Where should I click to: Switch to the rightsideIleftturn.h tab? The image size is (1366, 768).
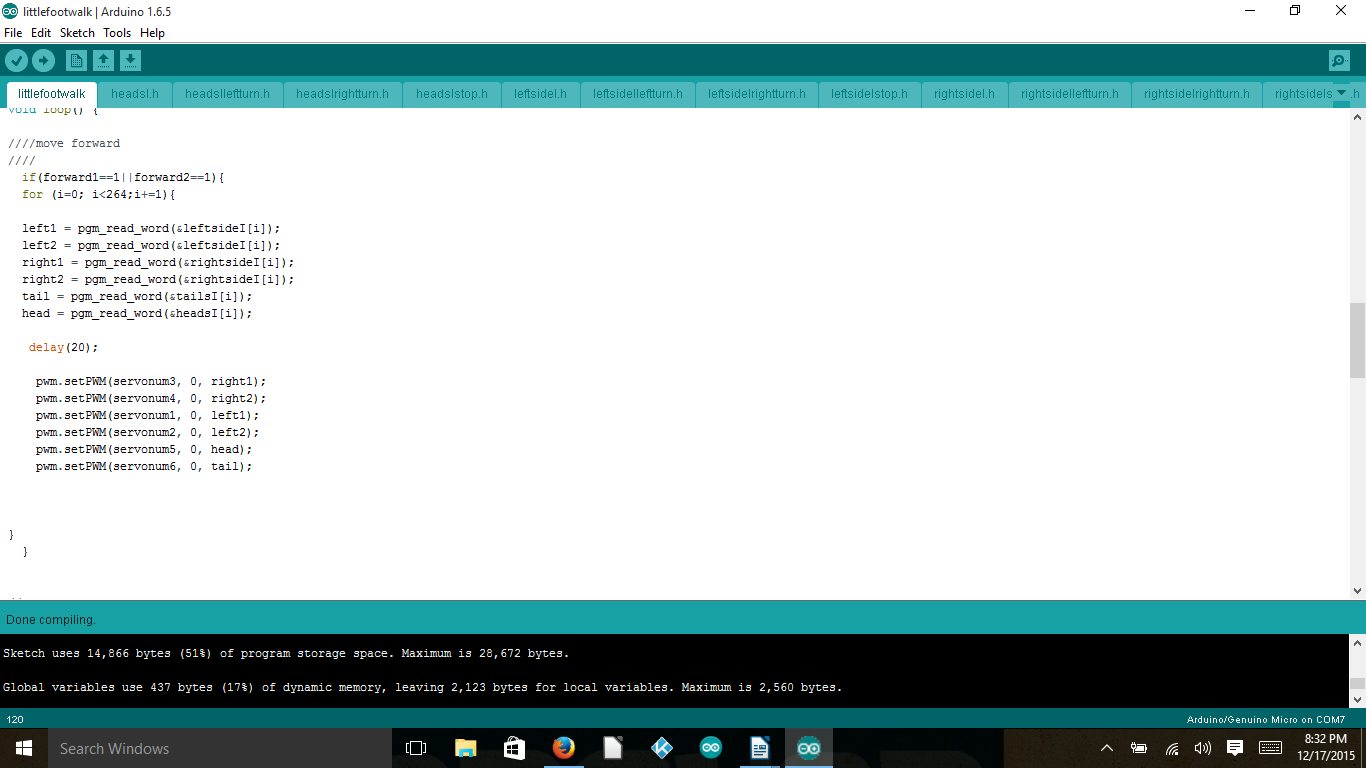click(1070, 94)
